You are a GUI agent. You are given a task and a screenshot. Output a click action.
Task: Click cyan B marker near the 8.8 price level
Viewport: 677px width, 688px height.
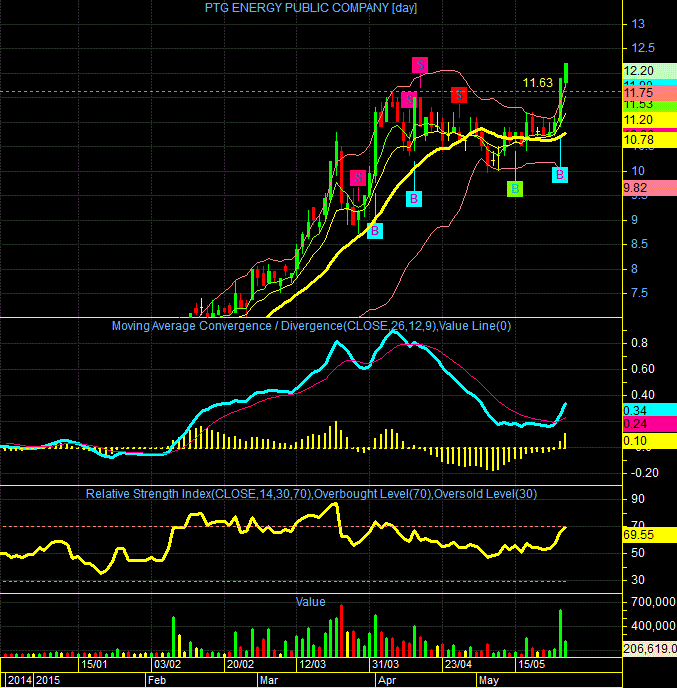tap(375, 231)
